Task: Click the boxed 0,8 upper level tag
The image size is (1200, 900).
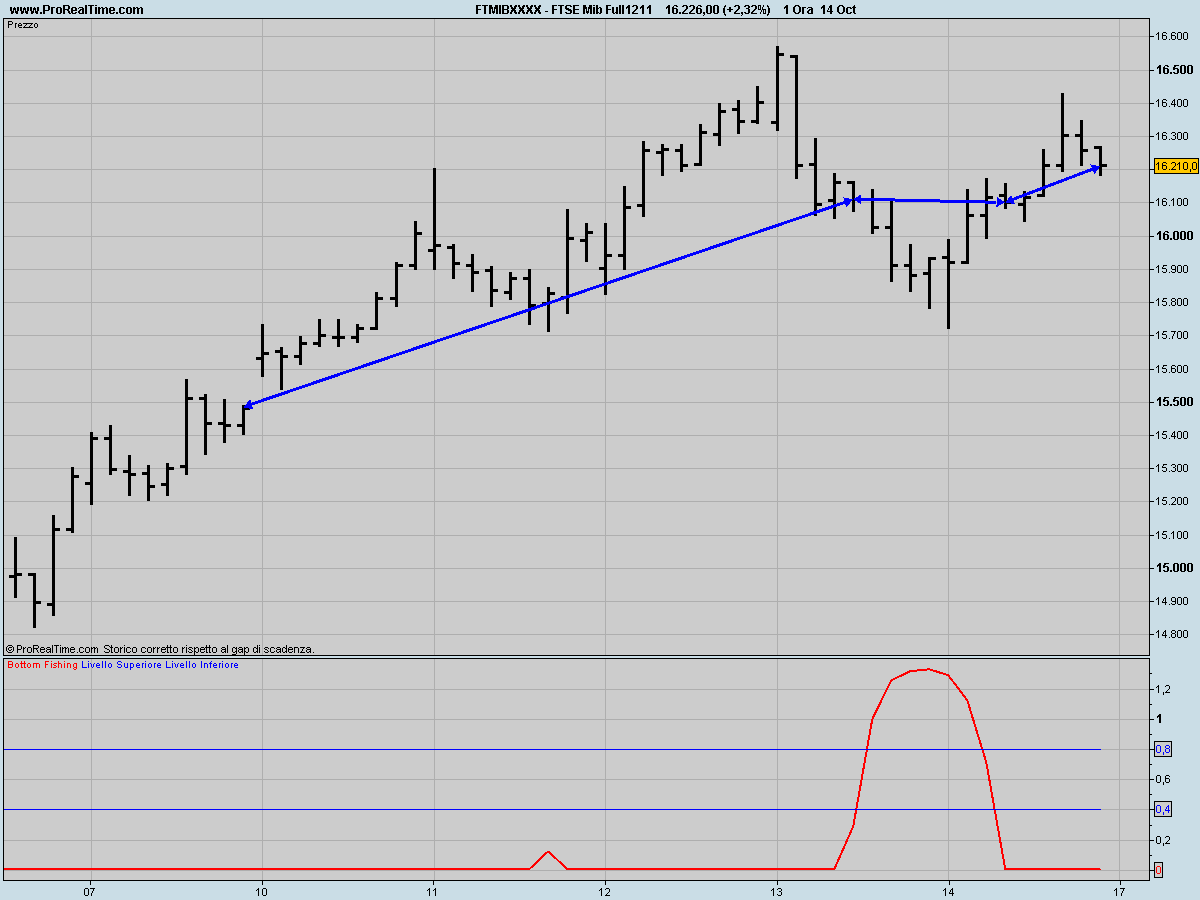Action: click(x=1163, y=749)
